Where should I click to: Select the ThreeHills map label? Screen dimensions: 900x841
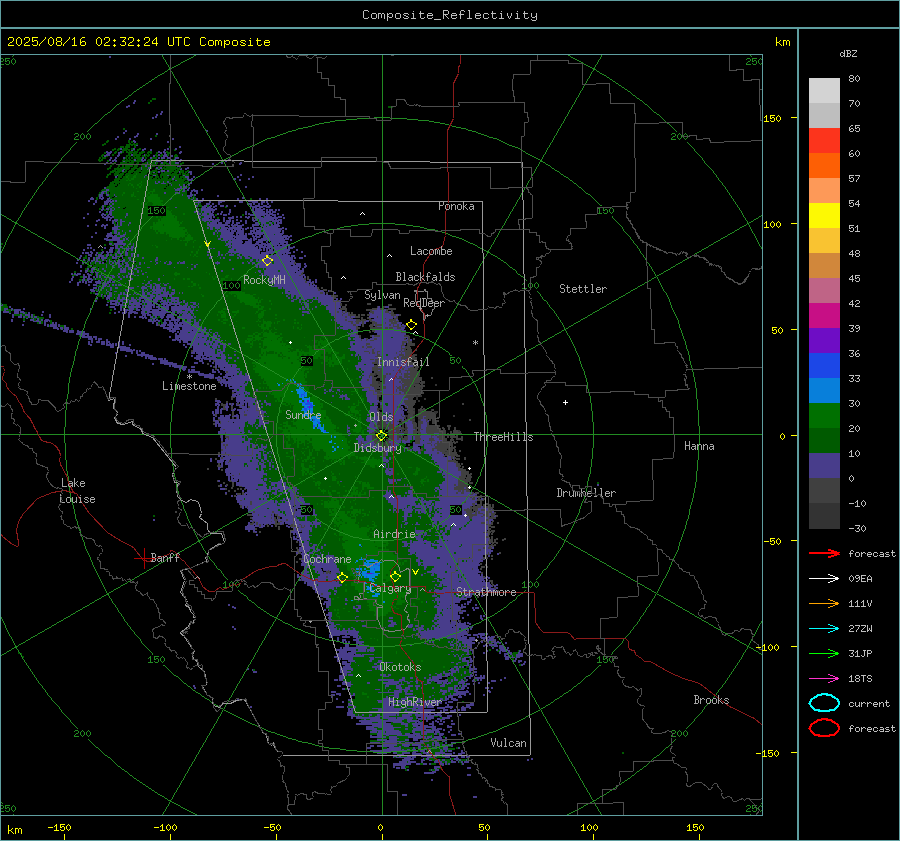click(x=503, y=437)
